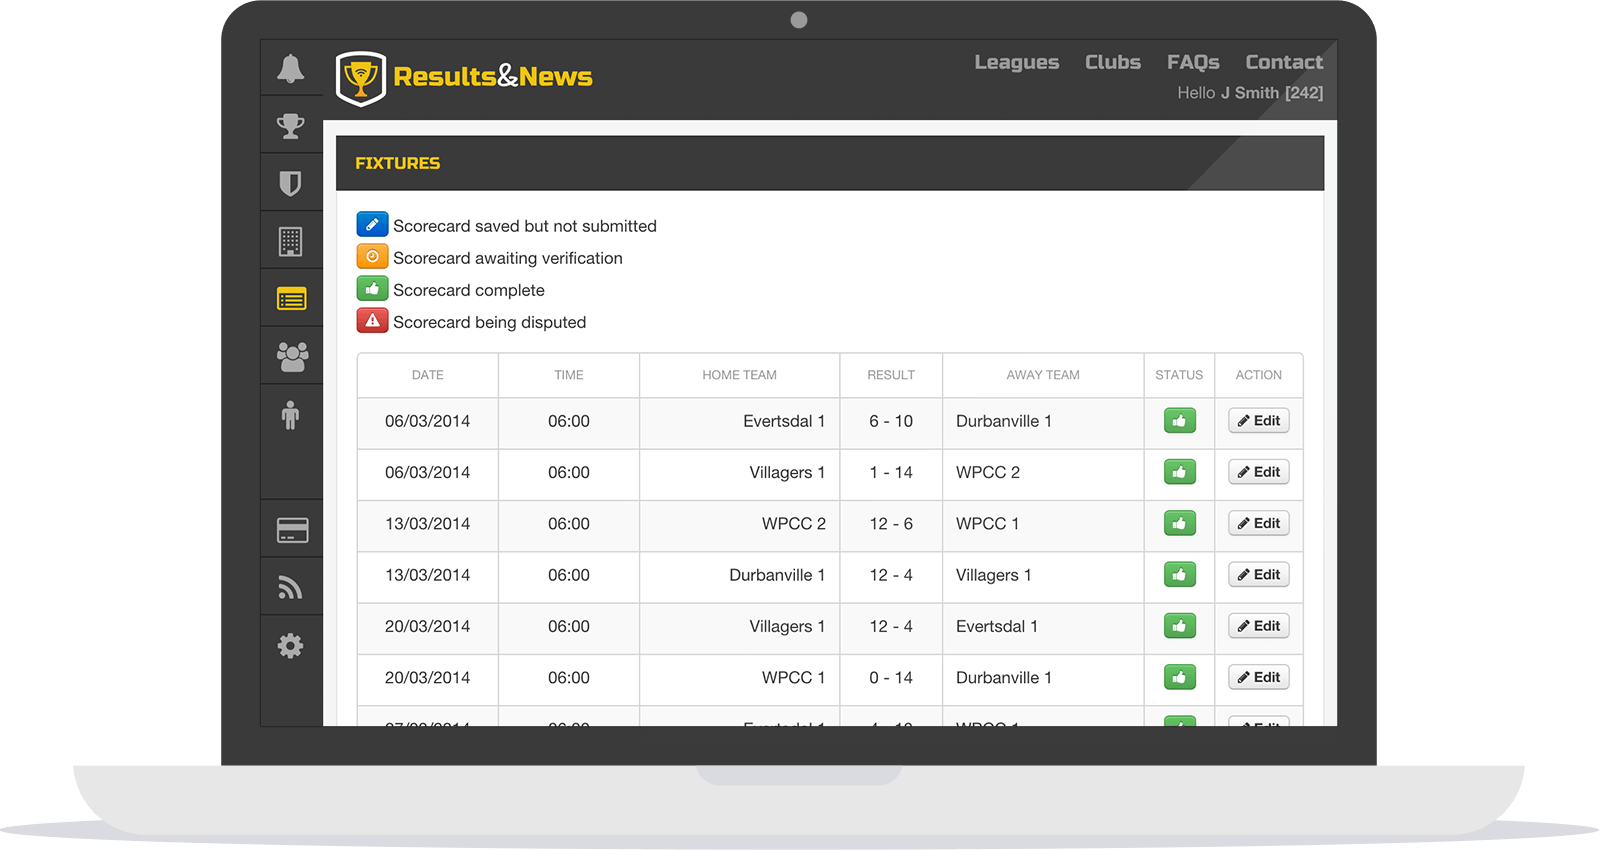
Task: Click Edit for WPCC 1 vs Durbanville 1
Action: tap(1258, 677)
